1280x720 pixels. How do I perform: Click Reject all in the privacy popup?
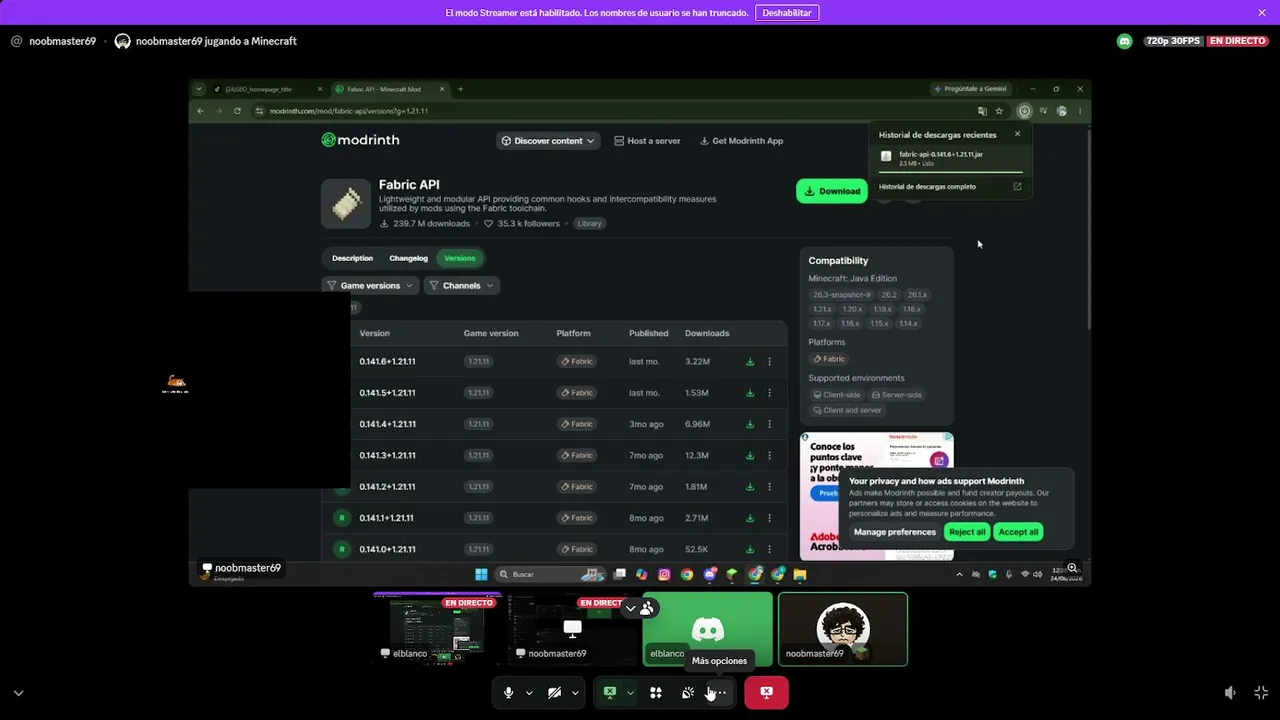[x=967, y=532]
